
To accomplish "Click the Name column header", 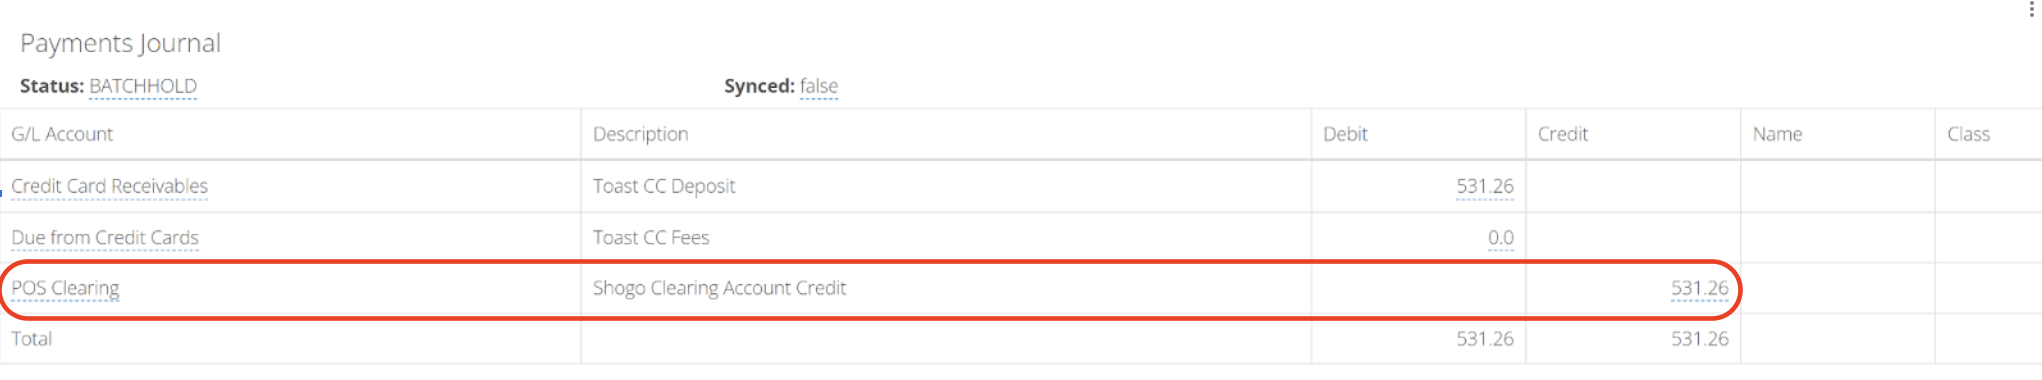I will tap(1777, 134).
